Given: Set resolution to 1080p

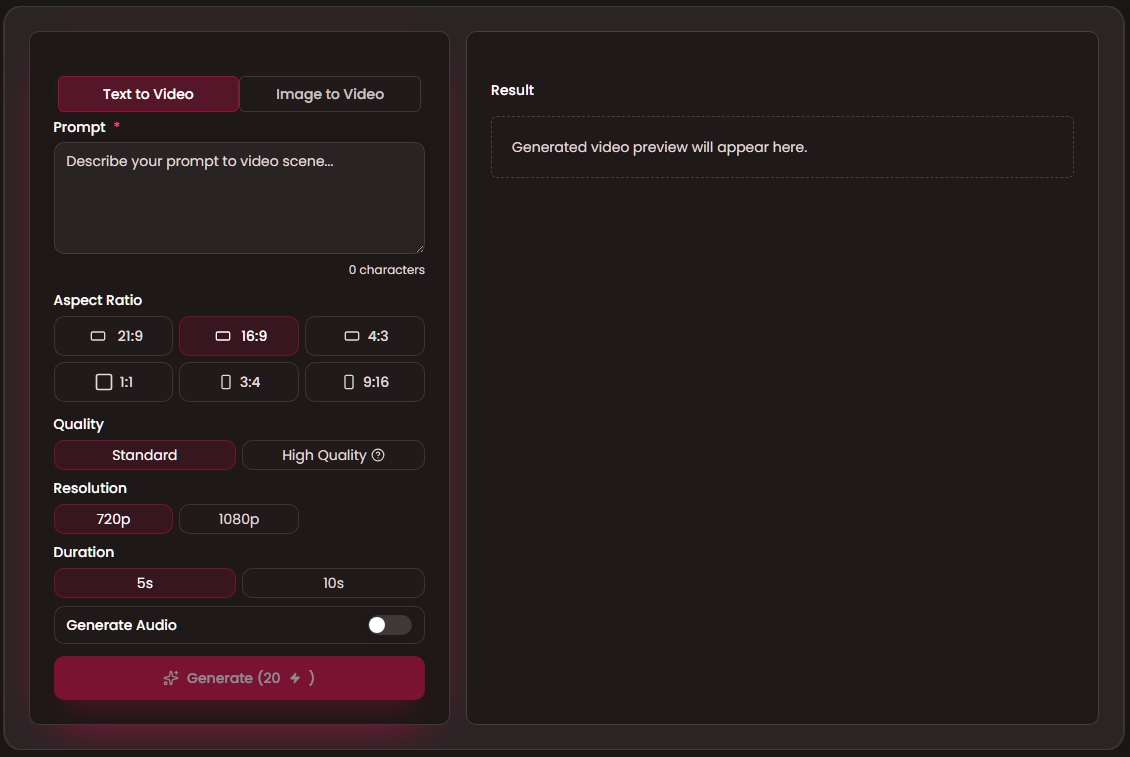Looking at the screenshot, I should pos(239,519).
